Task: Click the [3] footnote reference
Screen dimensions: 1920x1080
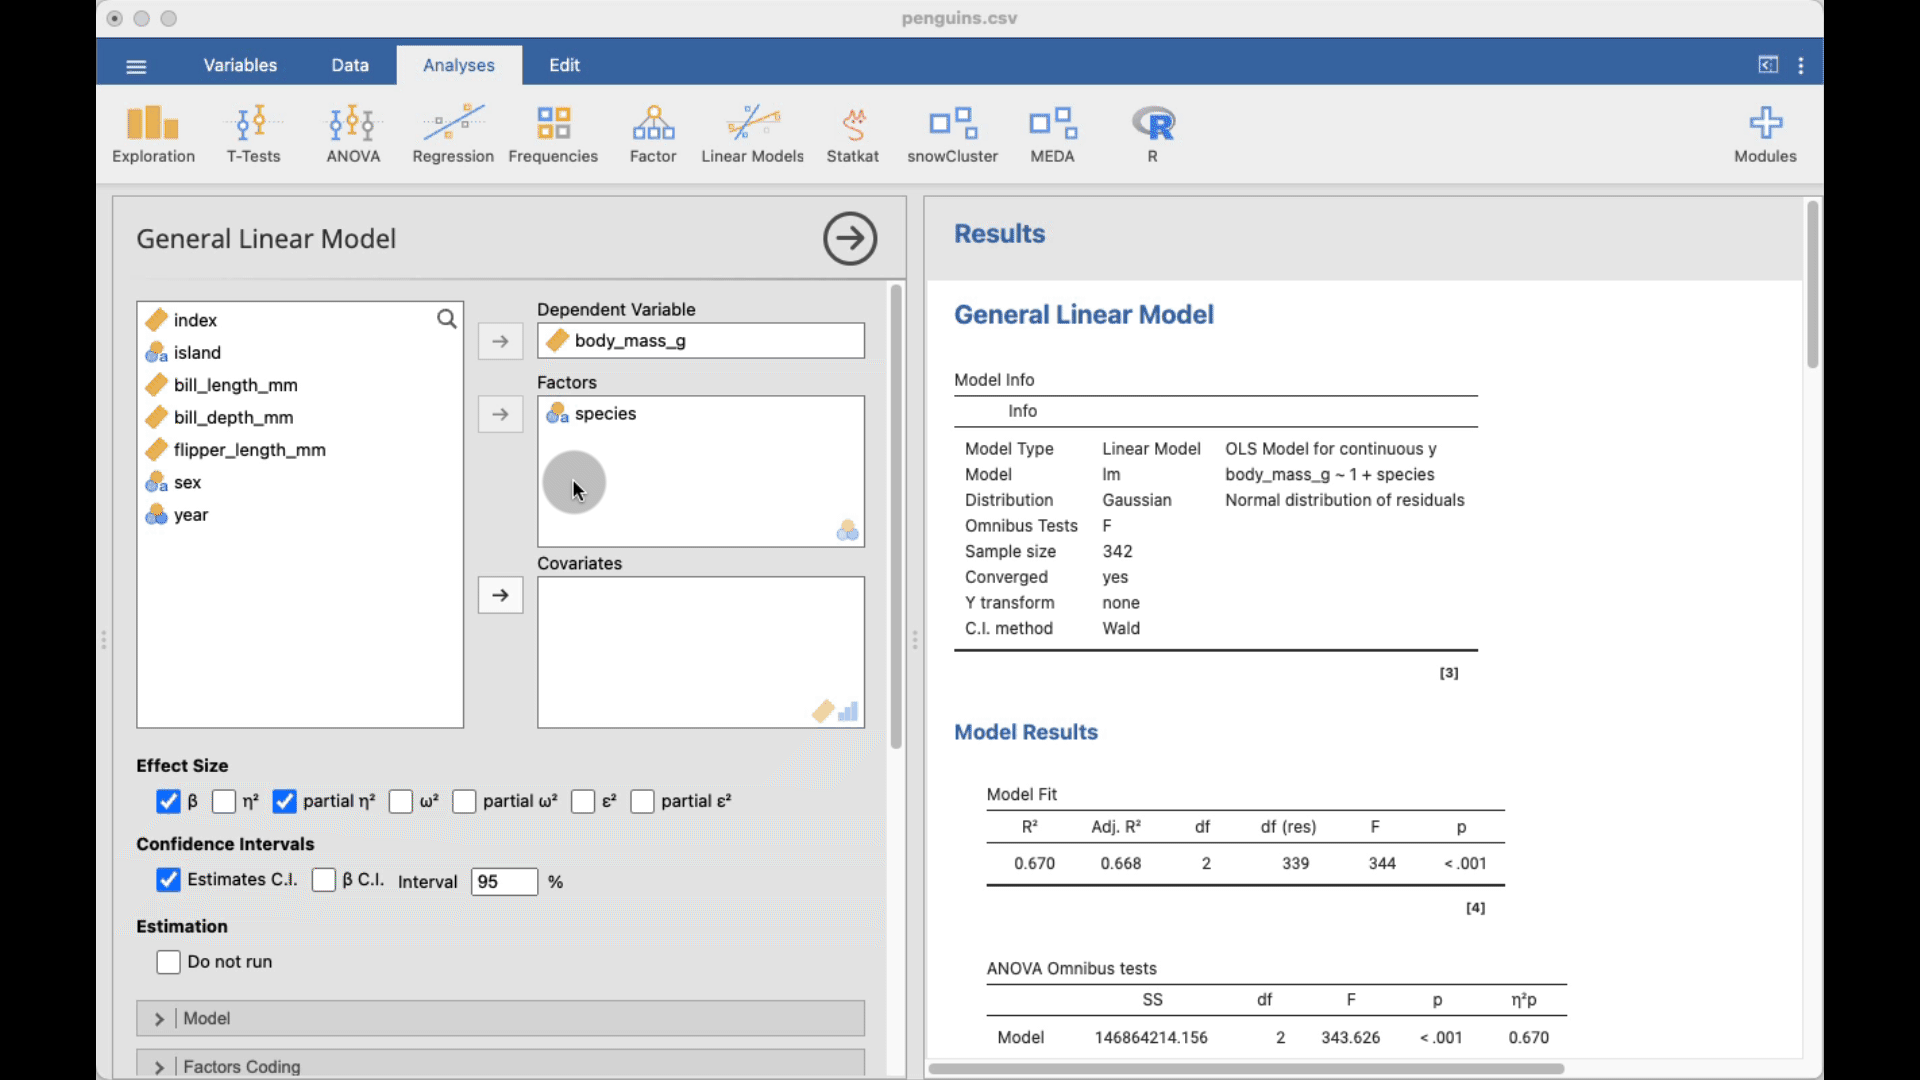Action: click(x=1449, y=673)
